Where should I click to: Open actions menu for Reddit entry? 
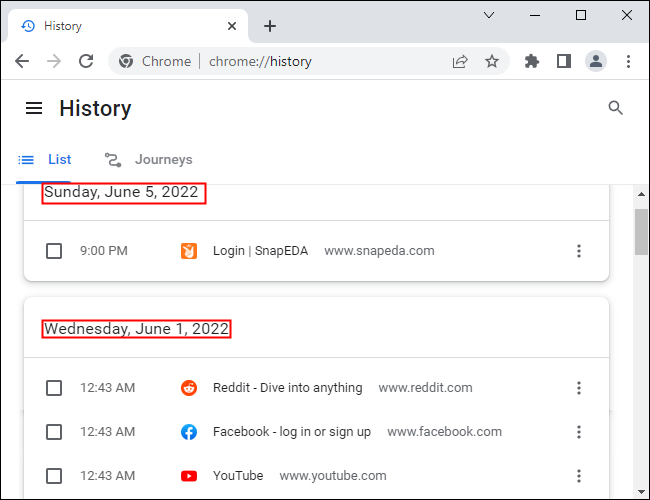tap(579, 388)
